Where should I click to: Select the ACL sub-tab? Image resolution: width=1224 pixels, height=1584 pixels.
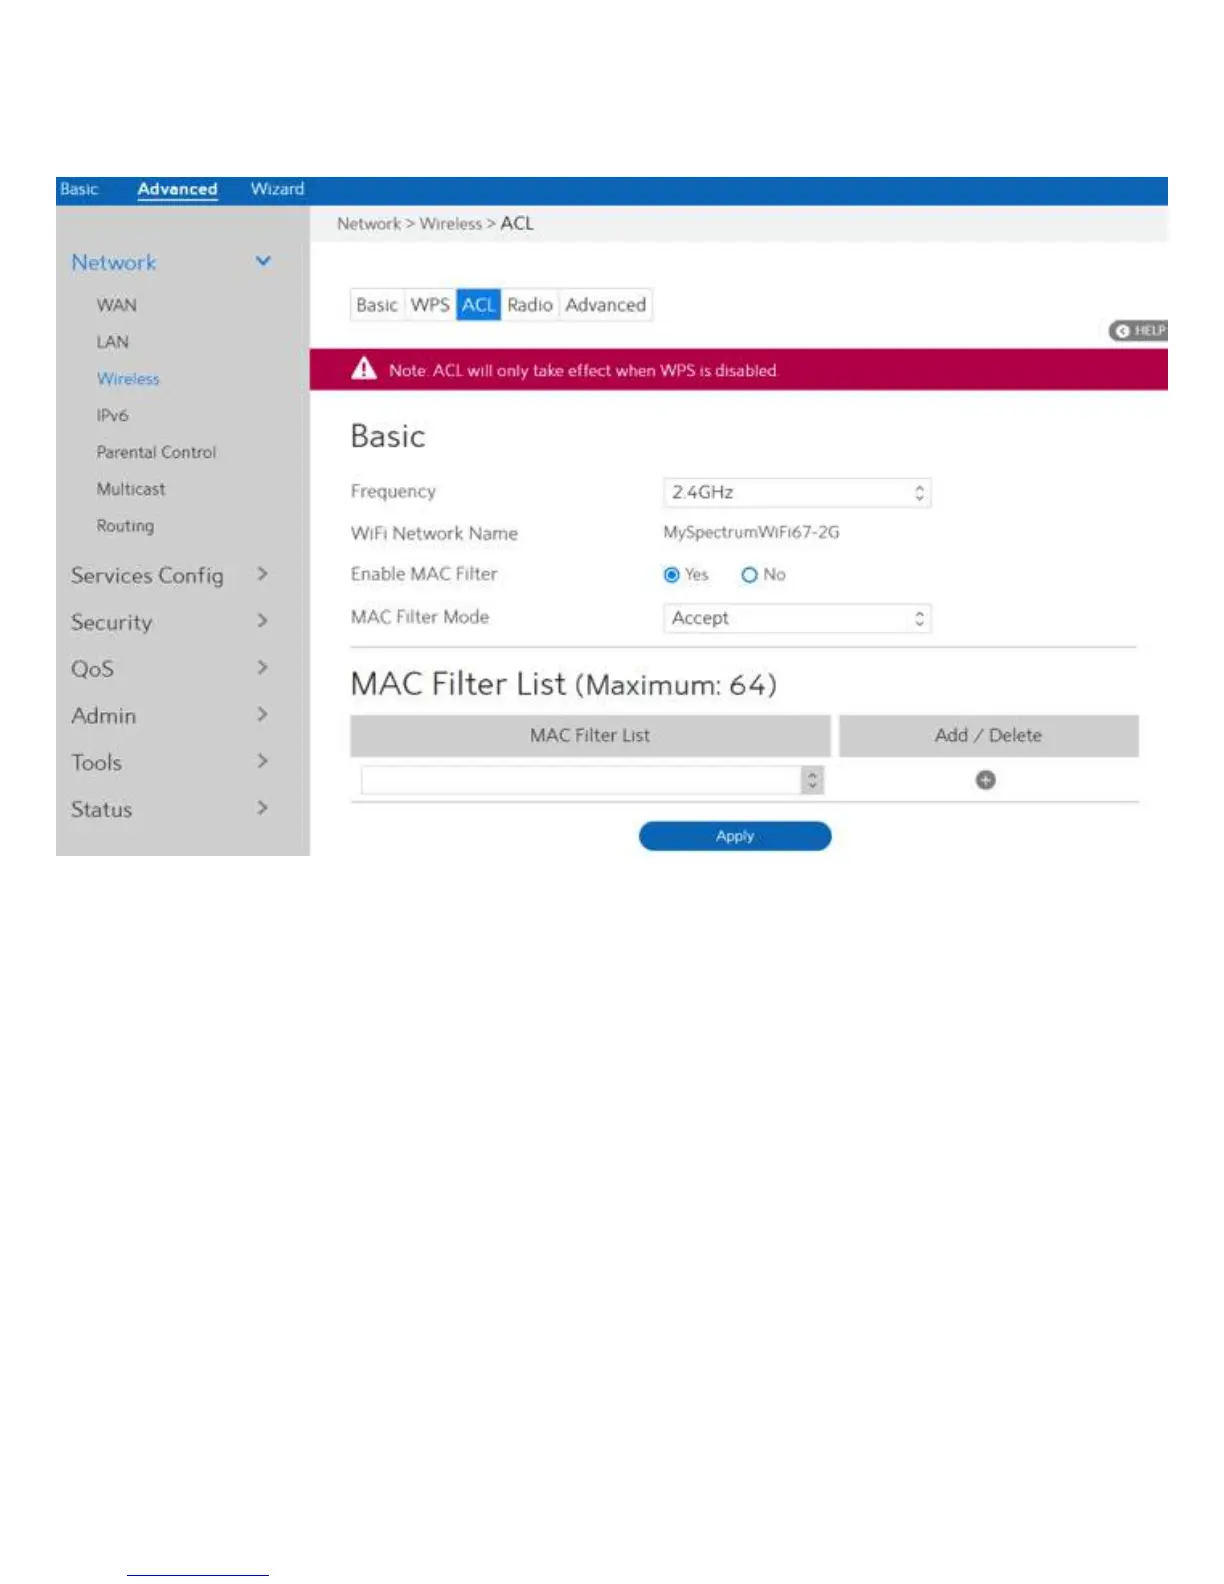(478, 305)
